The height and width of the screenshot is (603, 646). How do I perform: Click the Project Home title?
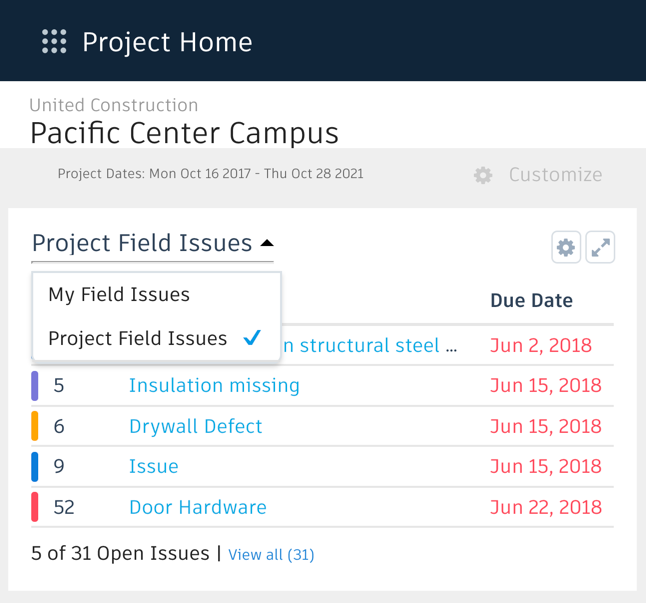pos(167,42)
